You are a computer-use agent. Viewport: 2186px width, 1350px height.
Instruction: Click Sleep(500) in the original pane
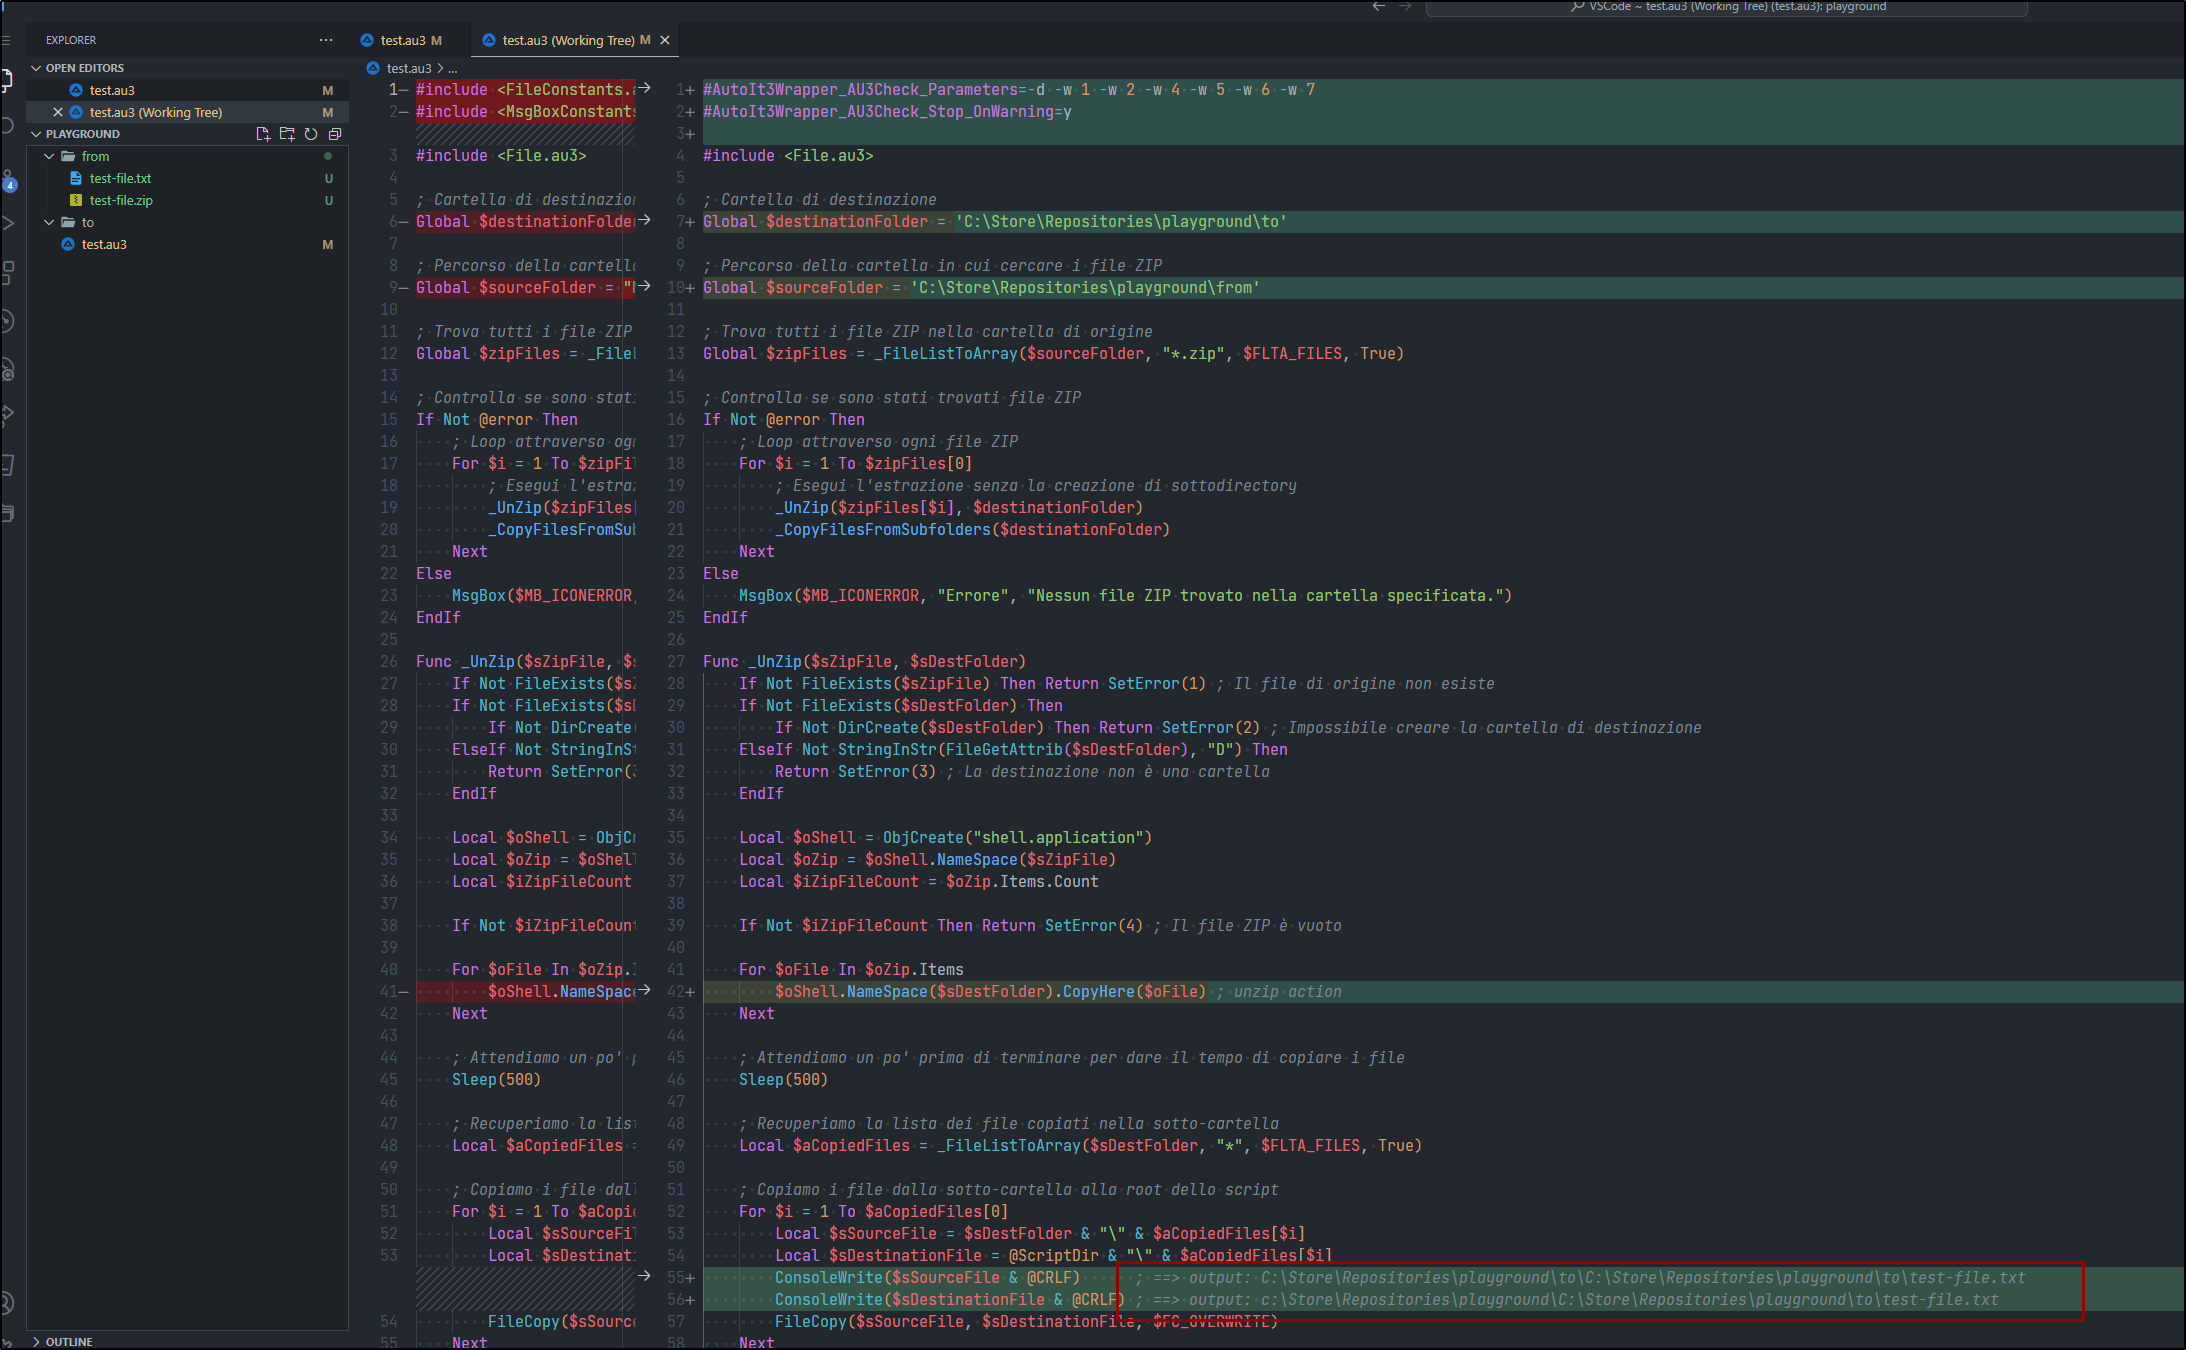(496, 1079)
